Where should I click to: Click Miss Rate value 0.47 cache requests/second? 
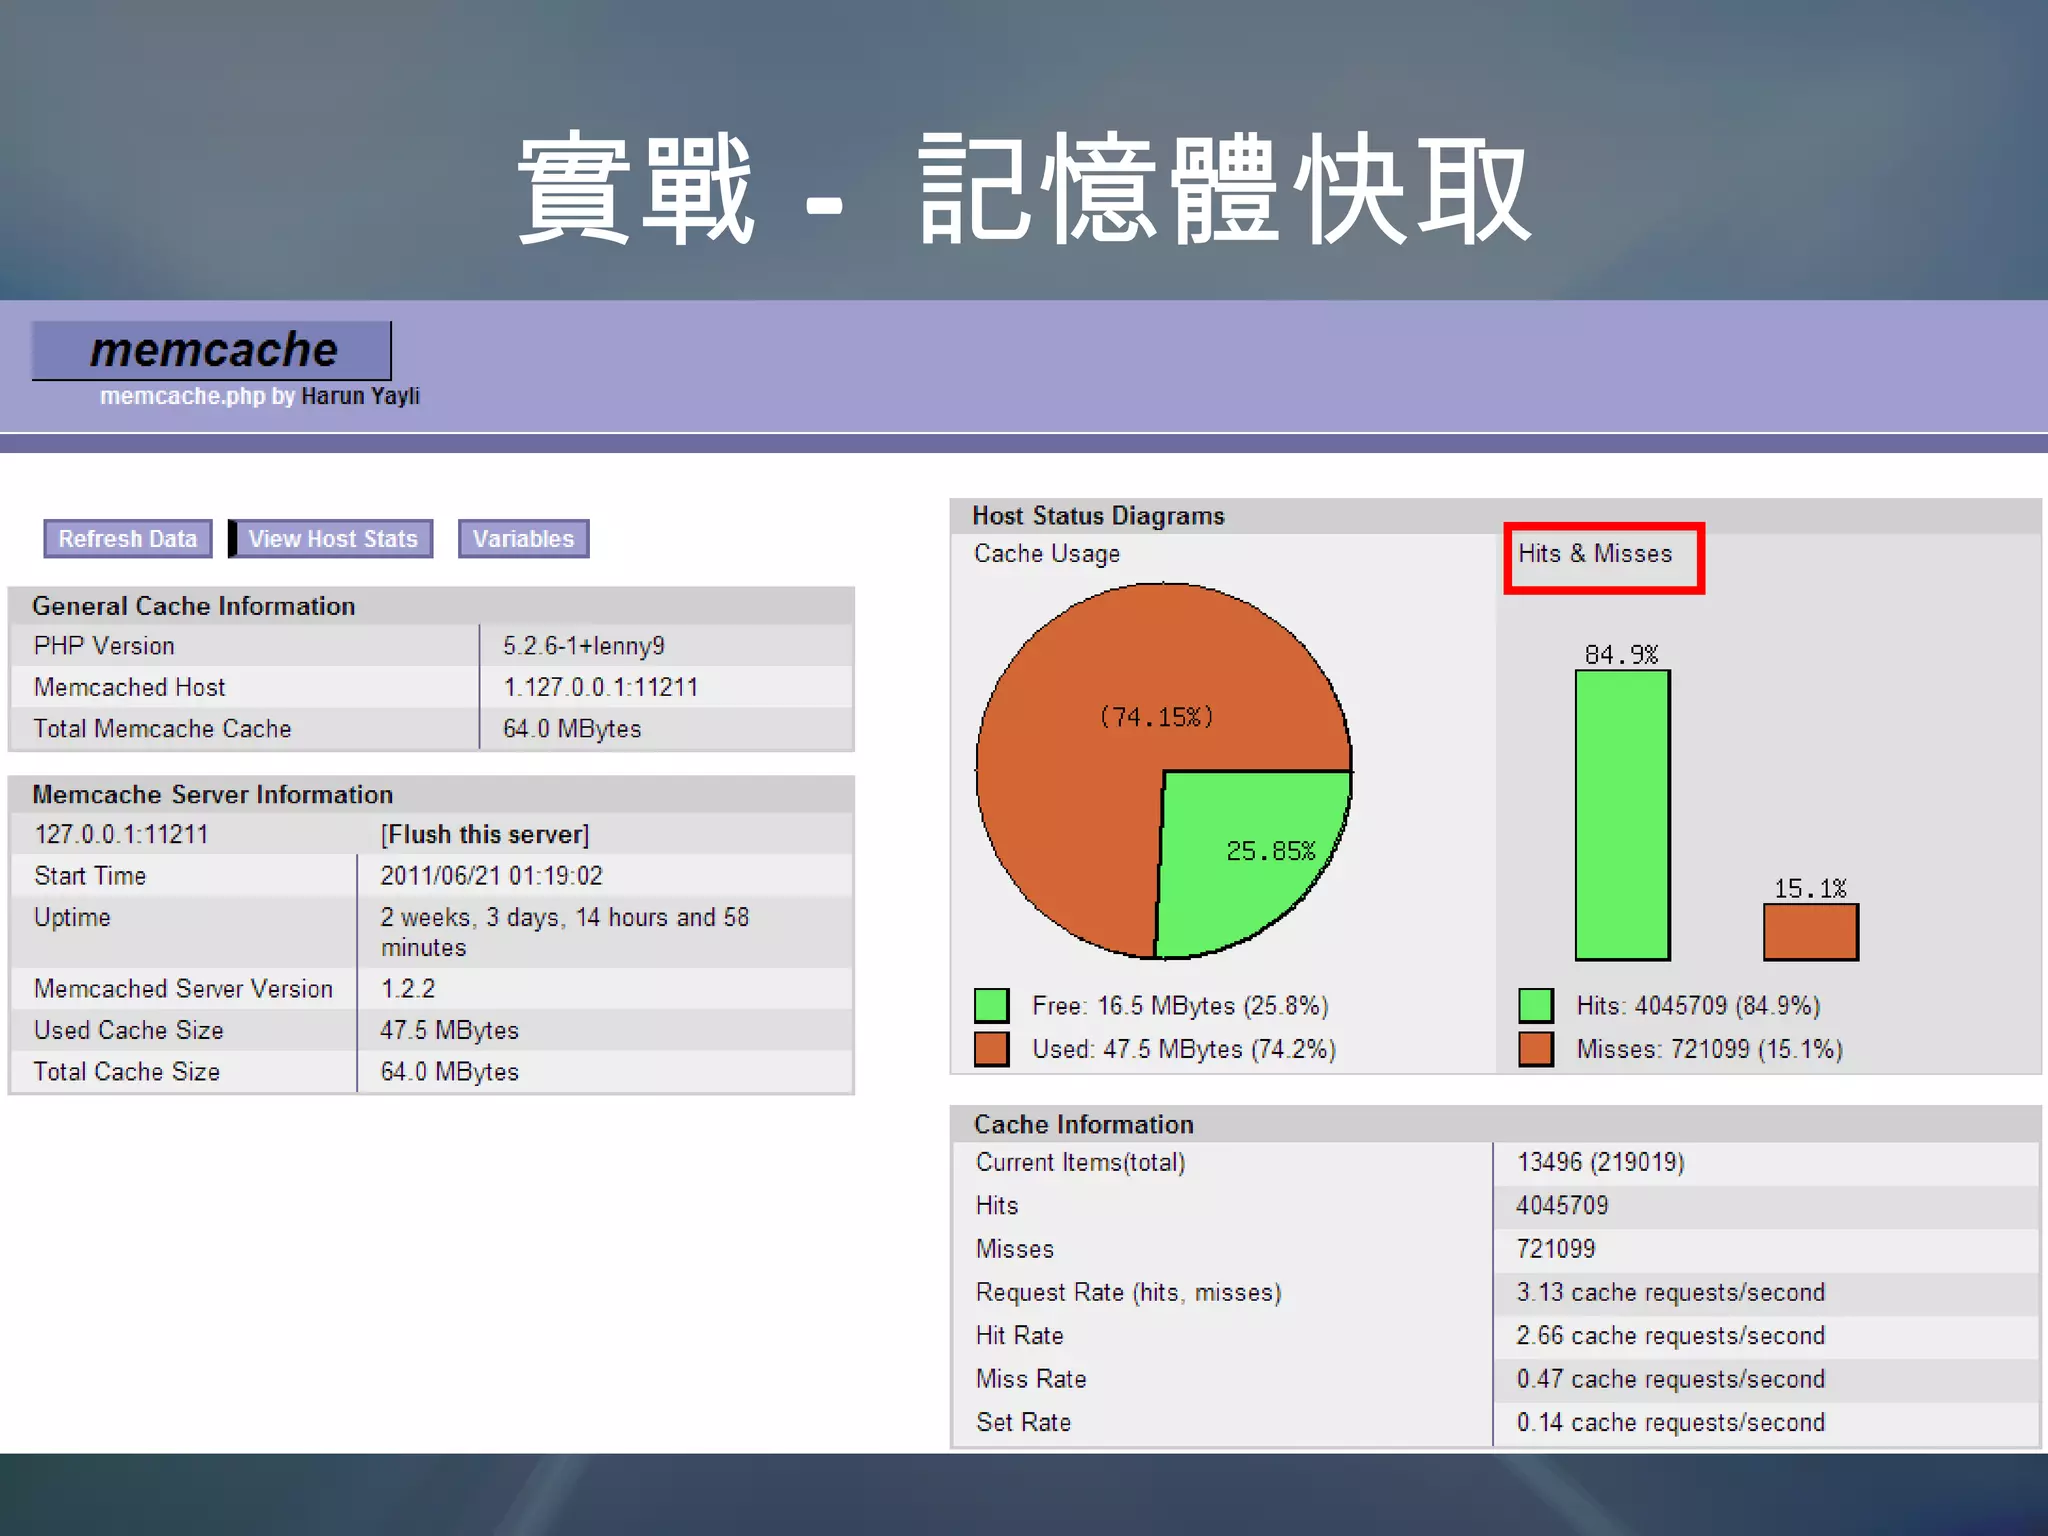coord(1670,1379)
